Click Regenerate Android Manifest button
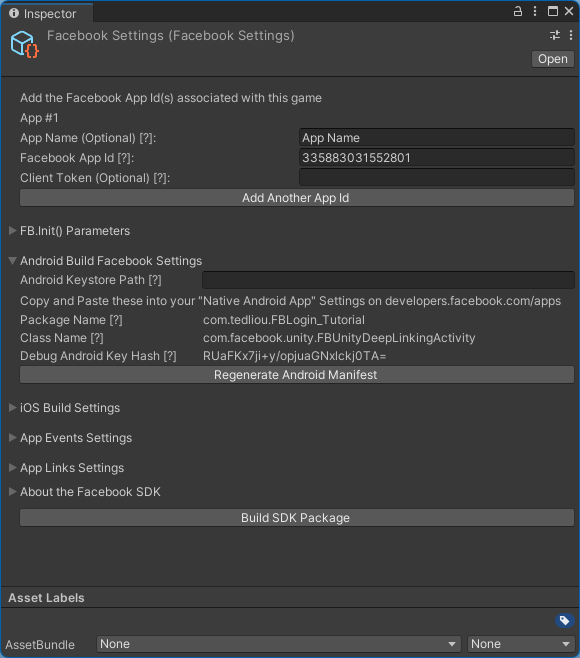The image size is (580, 658). (x=297, y=375)
